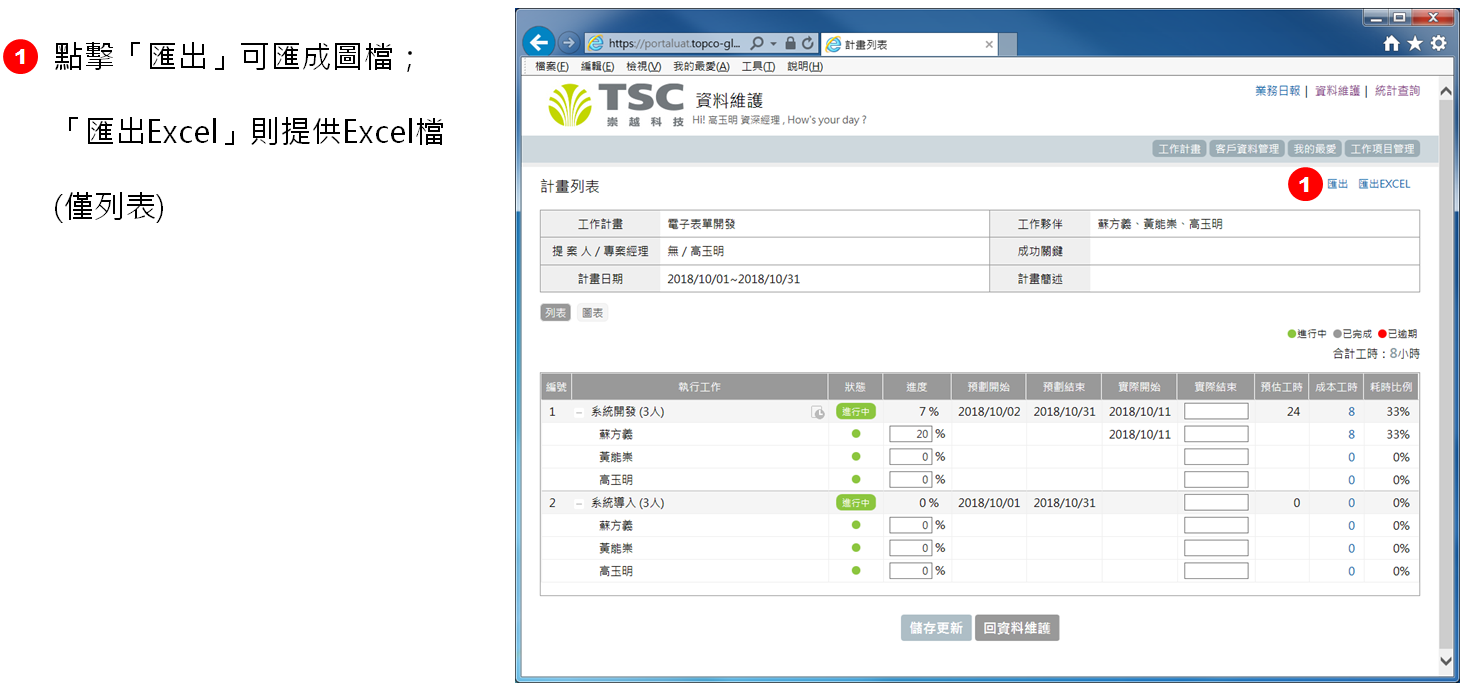
Task: Open the browser Tools gear icon
Action: (1438, 44)
